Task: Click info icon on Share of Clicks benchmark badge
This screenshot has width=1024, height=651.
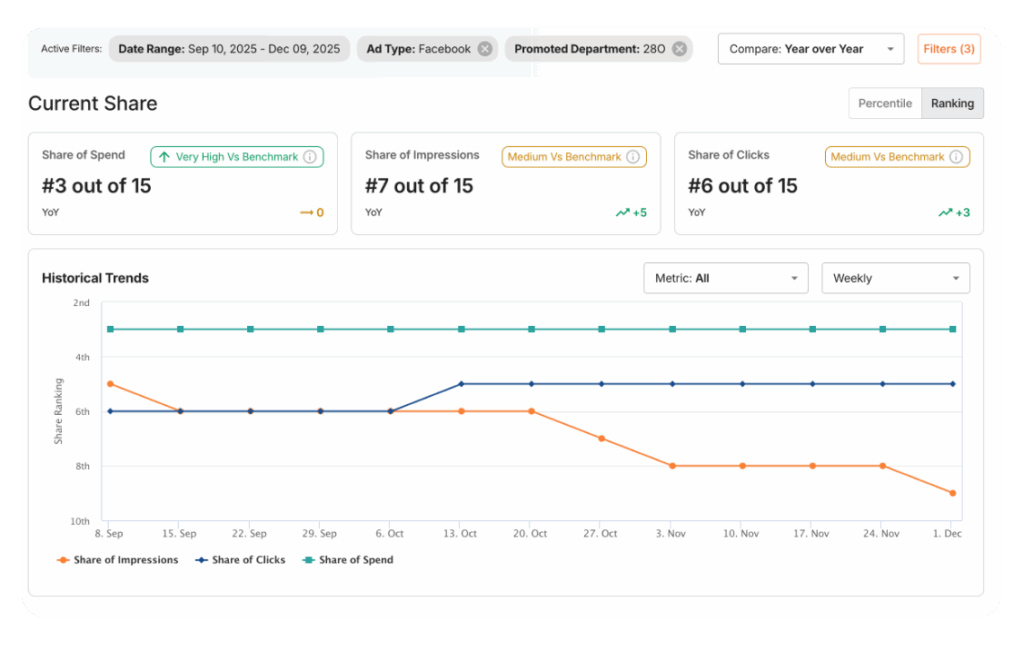Action: [x=956, y=156]
